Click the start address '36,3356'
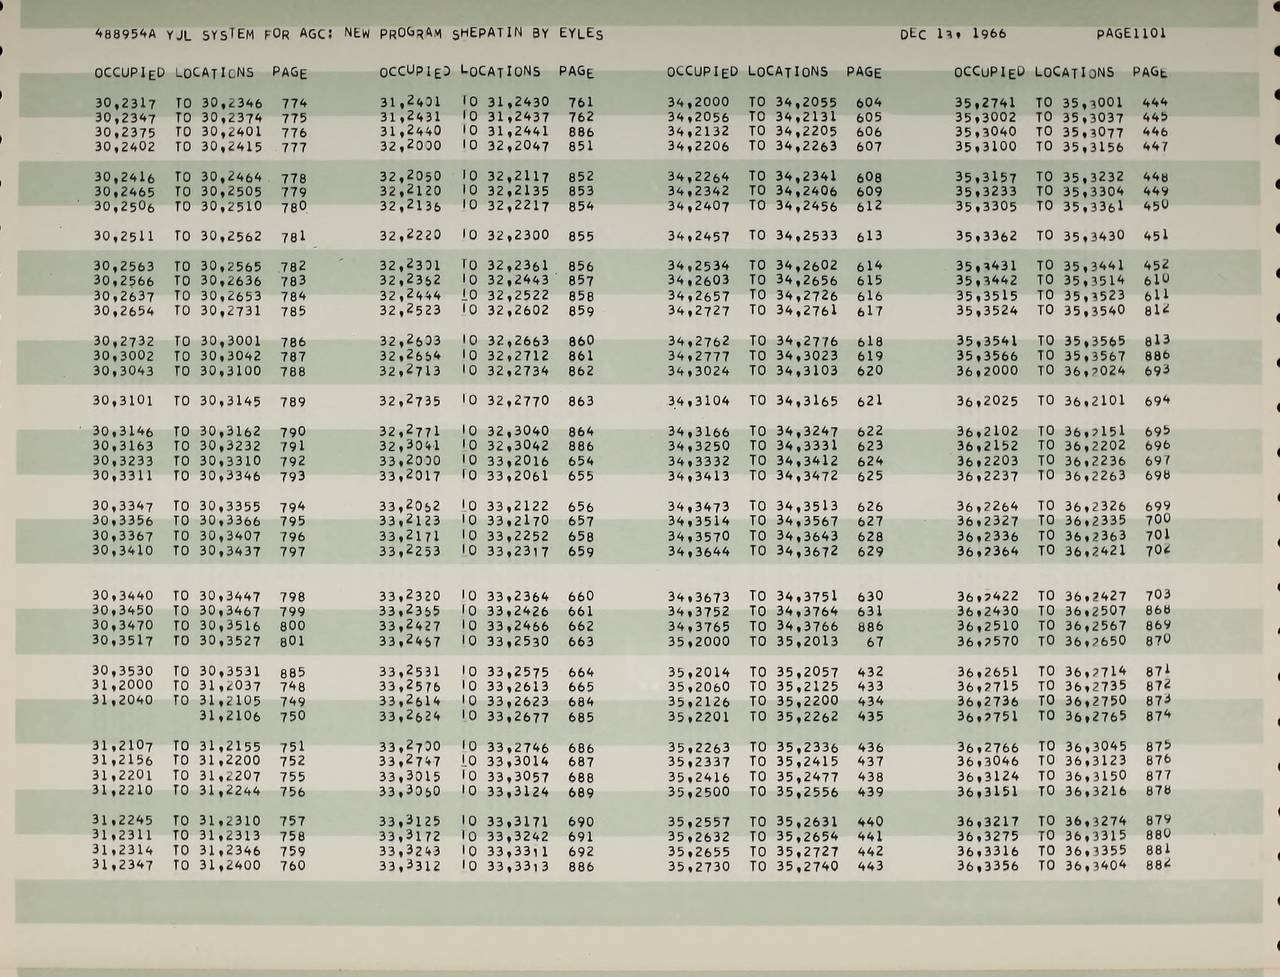1280x977 pixels. [987, 866]
